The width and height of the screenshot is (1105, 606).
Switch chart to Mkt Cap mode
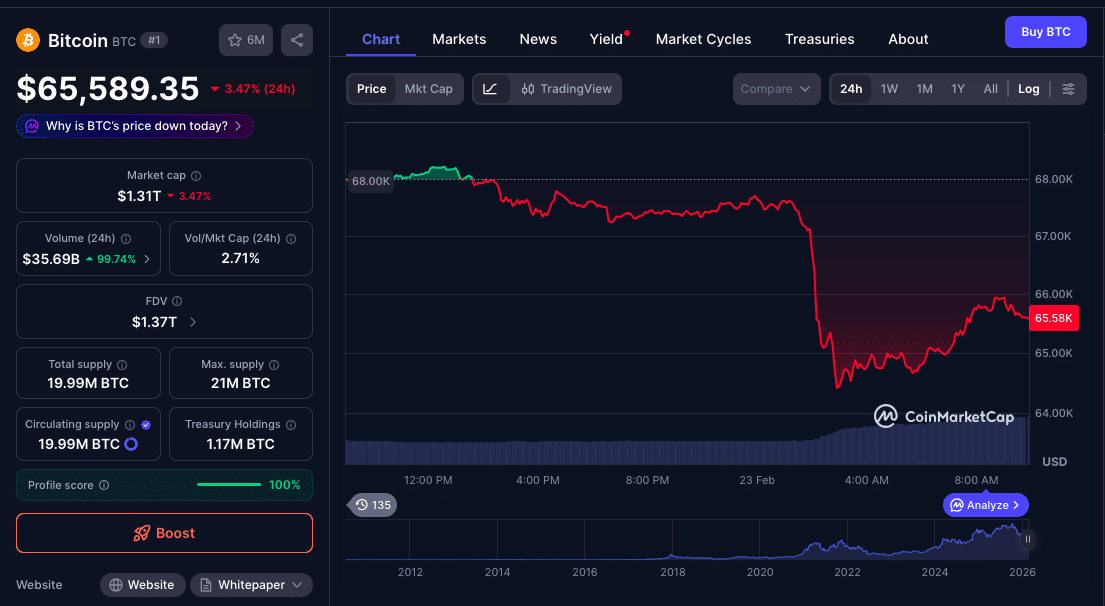428,89
